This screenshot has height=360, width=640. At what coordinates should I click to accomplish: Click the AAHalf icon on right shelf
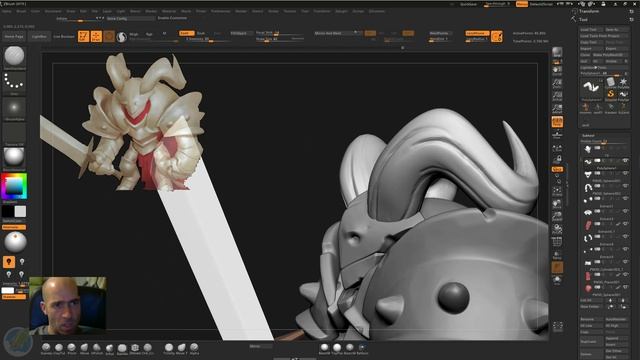point(557,109)
